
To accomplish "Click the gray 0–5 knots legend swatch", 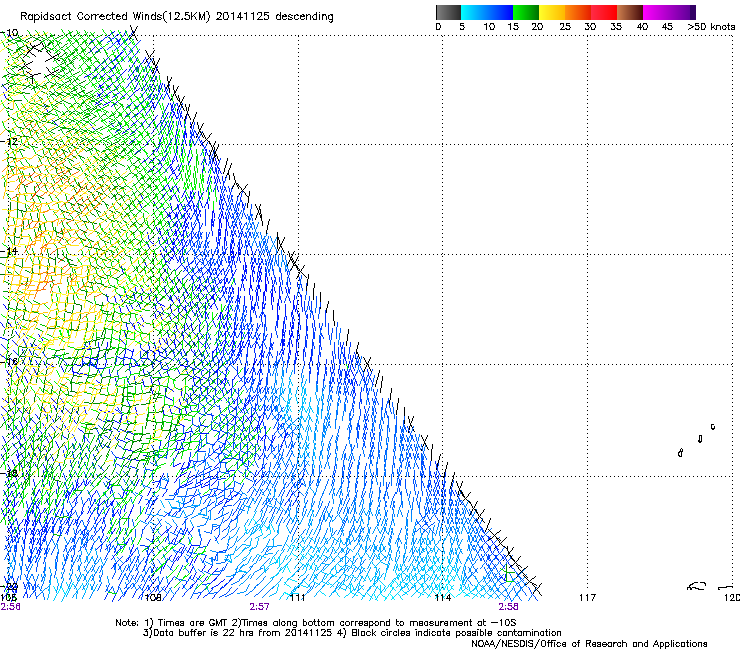I will coord(448,12).
